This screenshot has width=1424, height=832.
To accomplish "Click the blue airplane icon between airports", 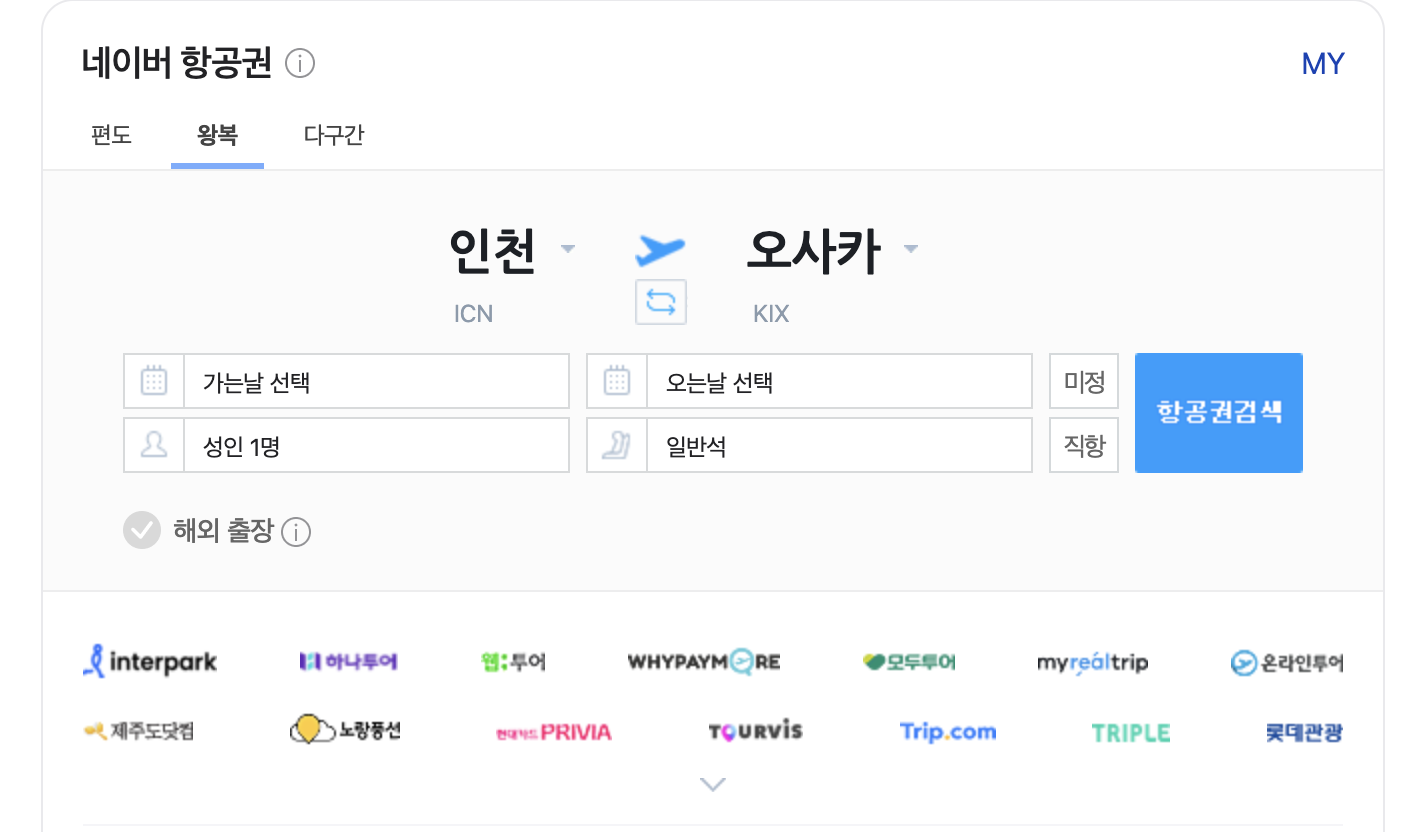I will 660,249.
